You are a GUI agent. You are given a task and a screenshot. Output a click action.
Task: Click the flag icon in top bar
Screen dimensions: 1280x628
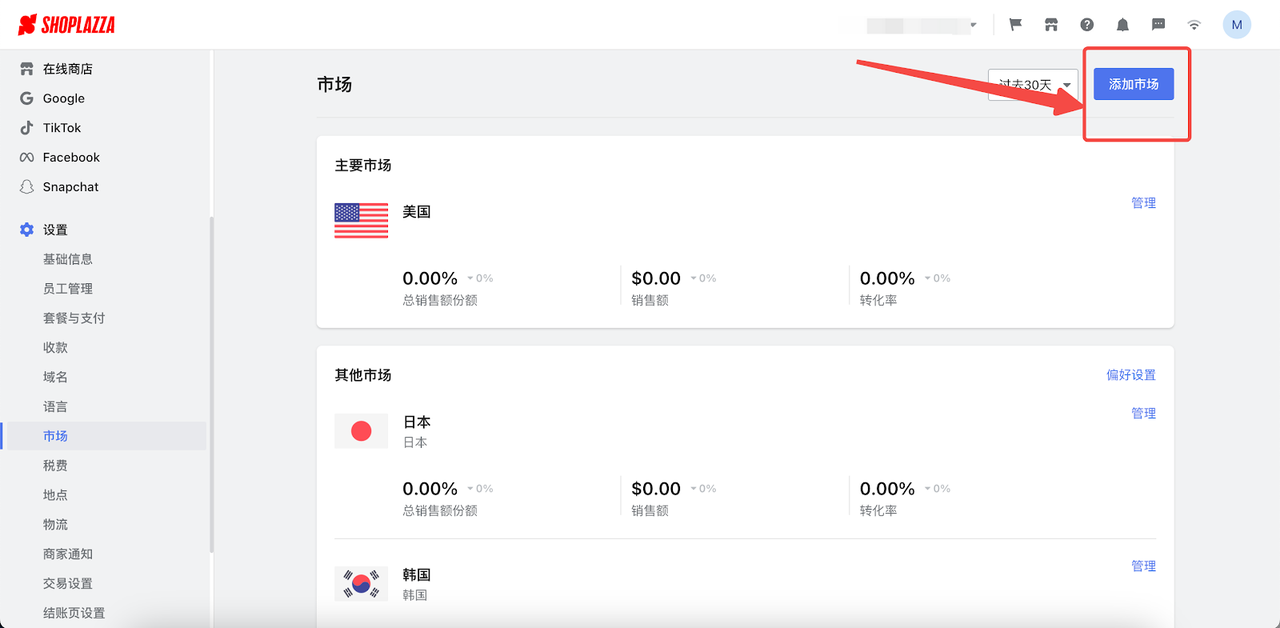click(1015, 24)
